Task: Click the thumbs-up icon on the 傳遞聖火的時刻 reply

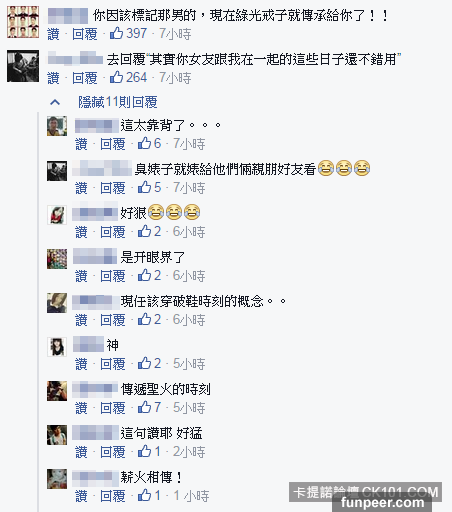Action: pos(145,407)
